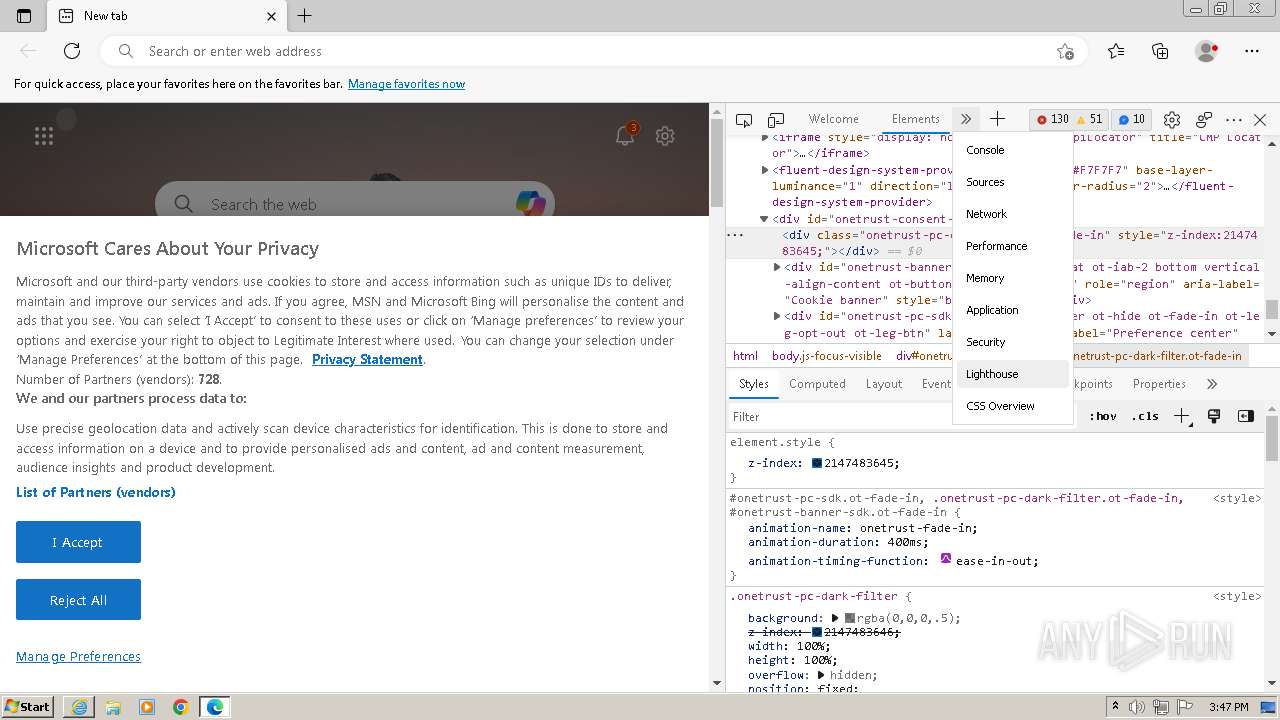Add this page to favorites star icon
1280x720 pixels.
[1065, 51]
